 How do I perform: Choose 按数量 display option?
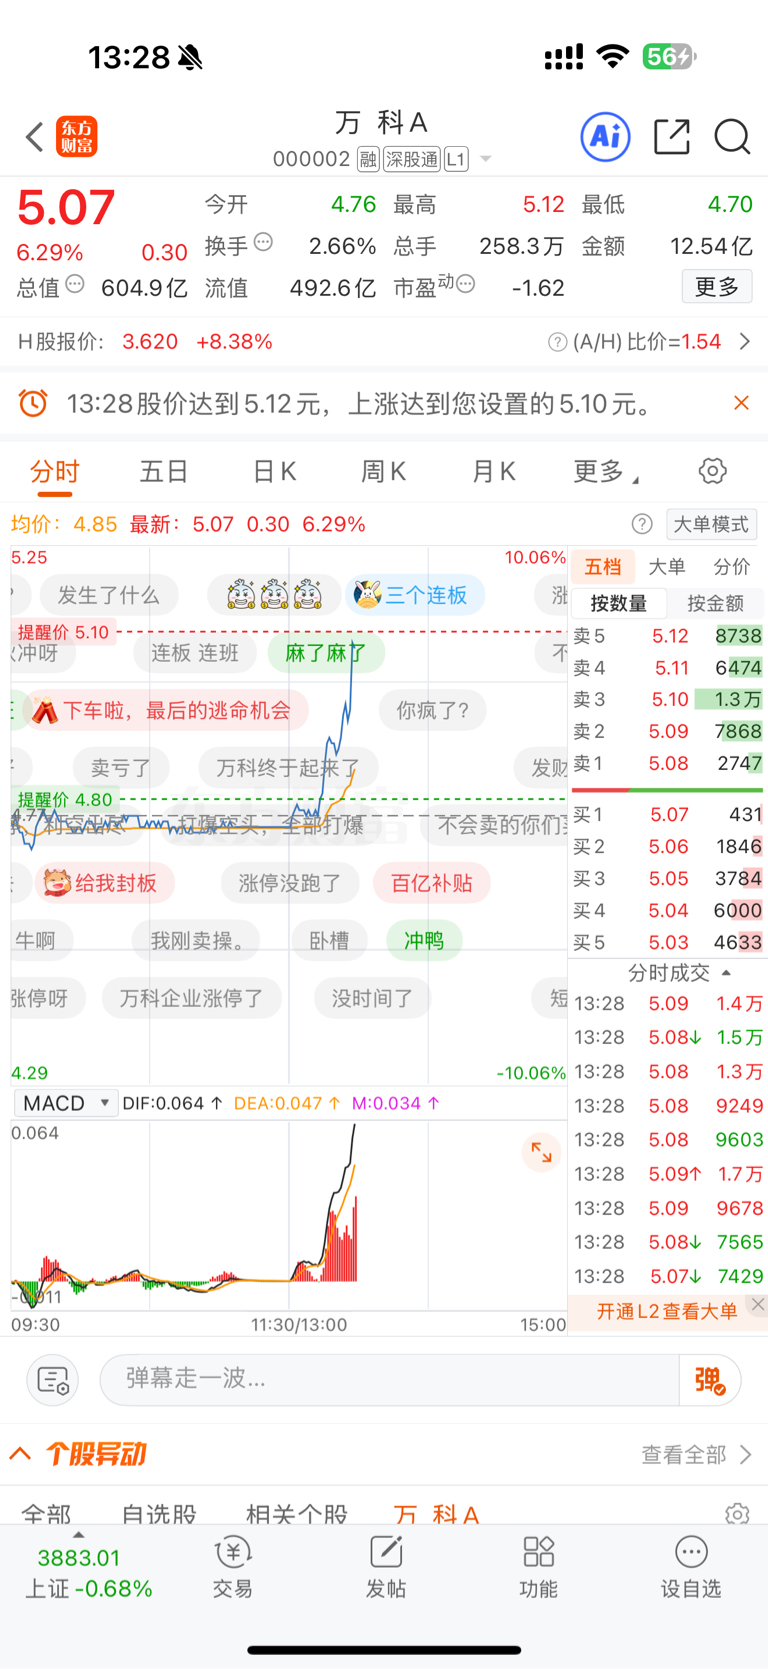pos(619,603)
